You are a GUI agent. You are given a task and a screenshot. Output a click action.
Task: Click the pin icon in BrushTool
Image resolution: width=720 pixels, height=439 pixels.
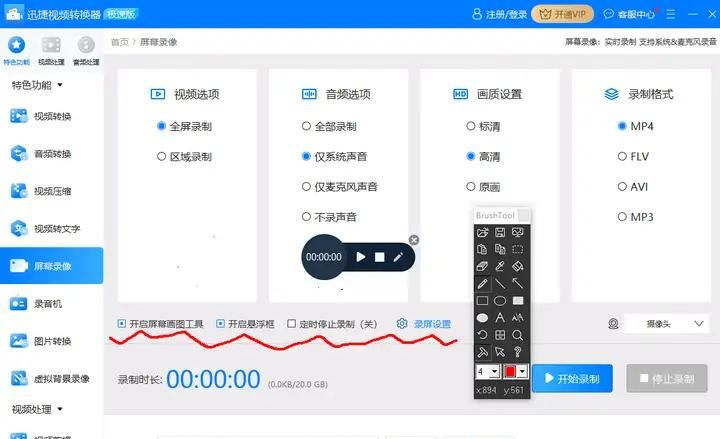[482, 352]
